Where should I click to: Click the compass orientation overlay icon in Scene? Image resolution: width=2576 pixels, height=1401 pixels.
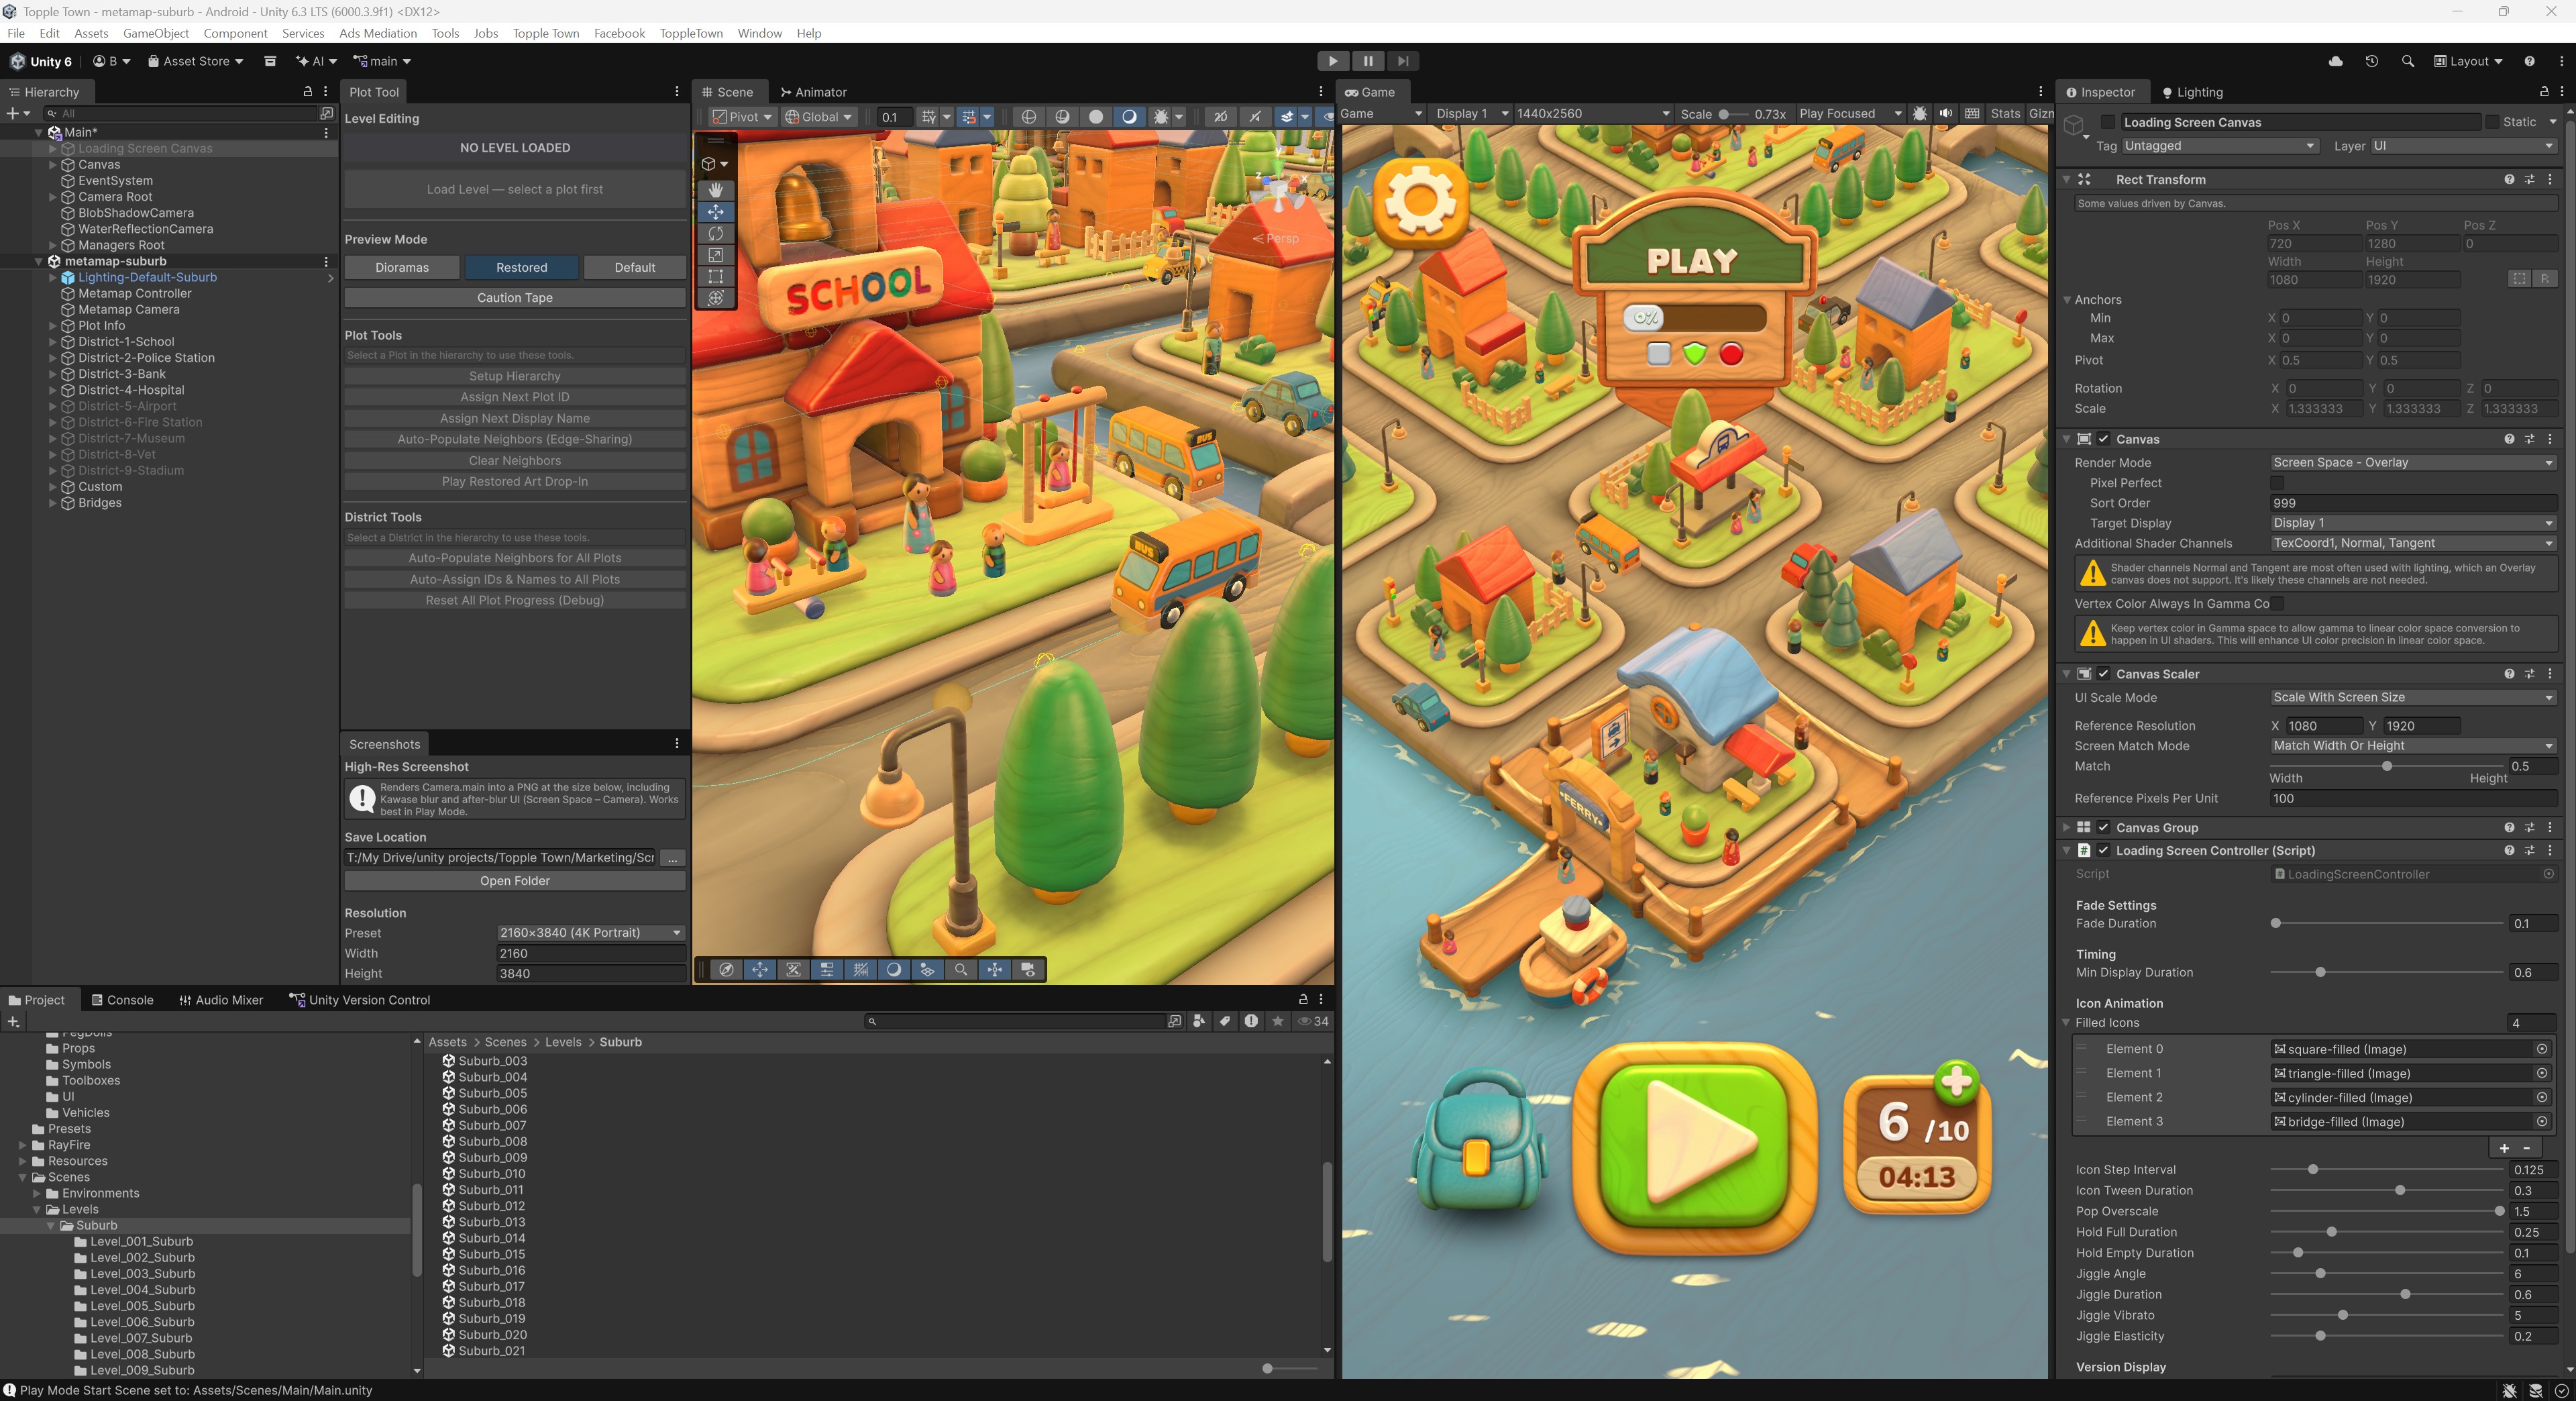pyautogui.click(x=727, y=970)
